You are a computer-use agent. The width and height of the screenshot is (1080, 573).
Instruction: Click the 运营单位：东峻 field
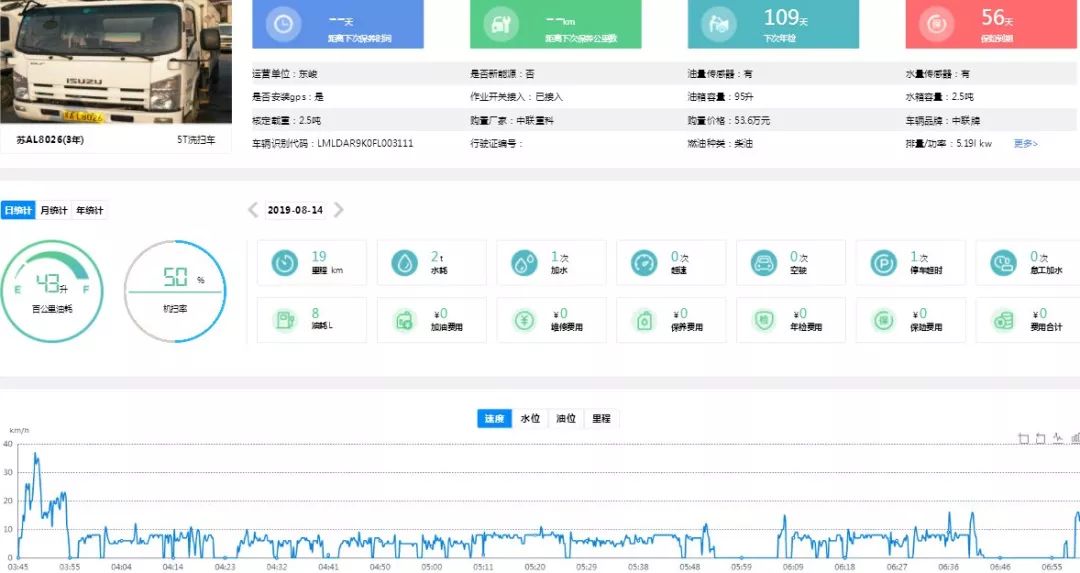point(284,74)
